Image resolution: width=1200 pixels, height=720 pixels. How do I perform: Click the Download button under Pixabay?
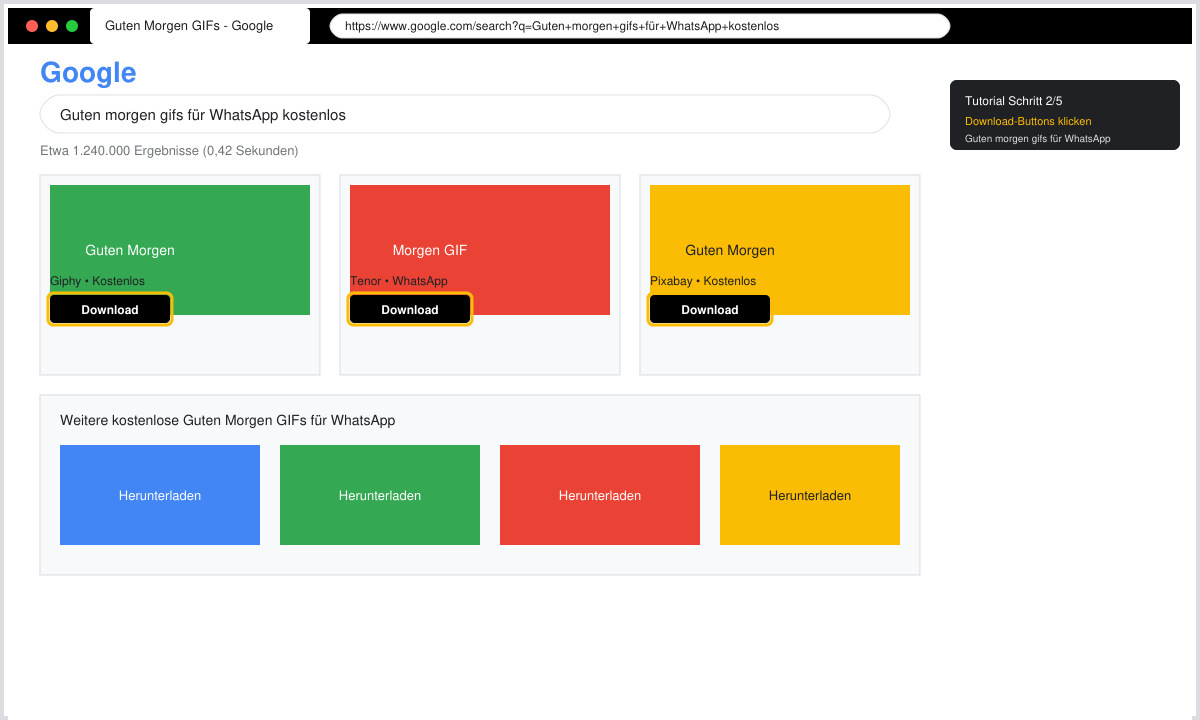coord(710,310)
